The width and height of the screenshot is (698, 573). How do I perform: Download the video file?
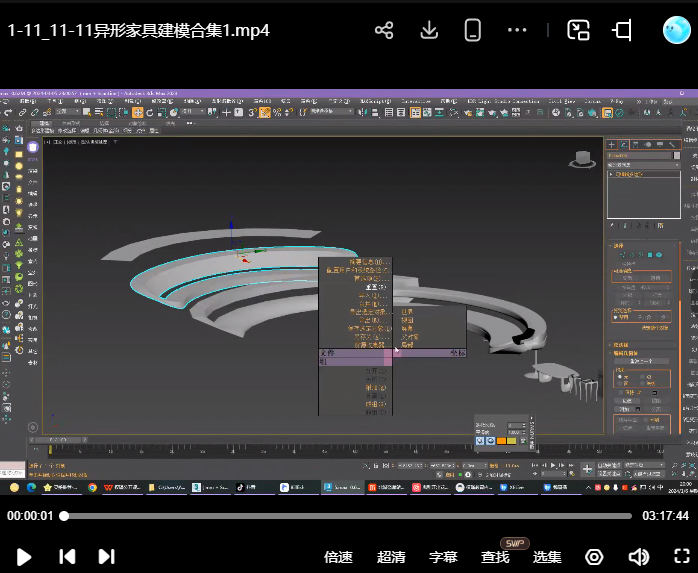[x=429, y=30]
